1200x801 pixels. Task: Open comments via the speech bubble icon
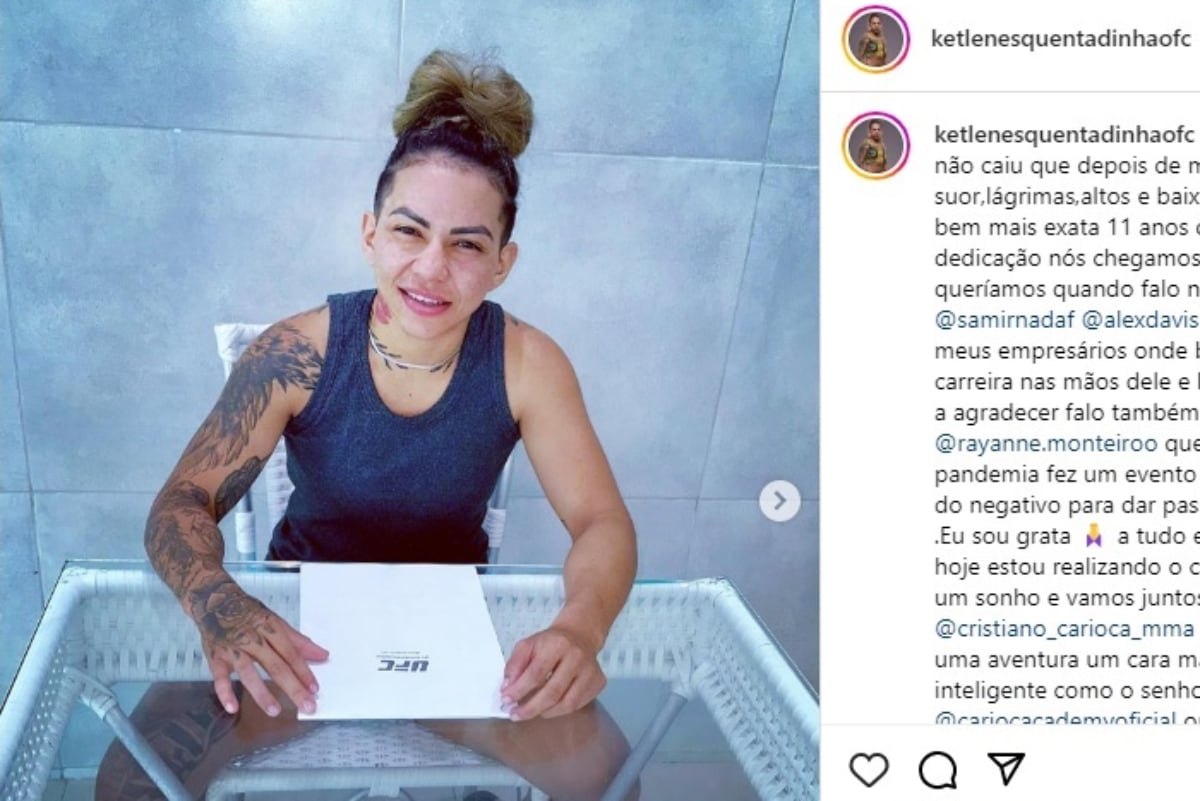[937, 768]
